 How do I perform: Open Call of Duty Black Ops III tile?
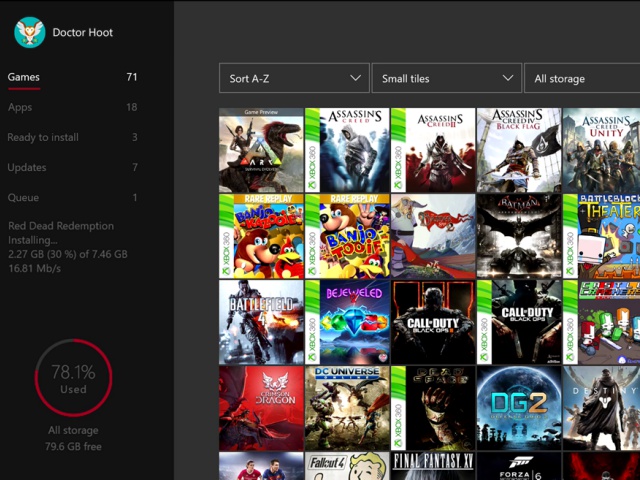[433, 322]
